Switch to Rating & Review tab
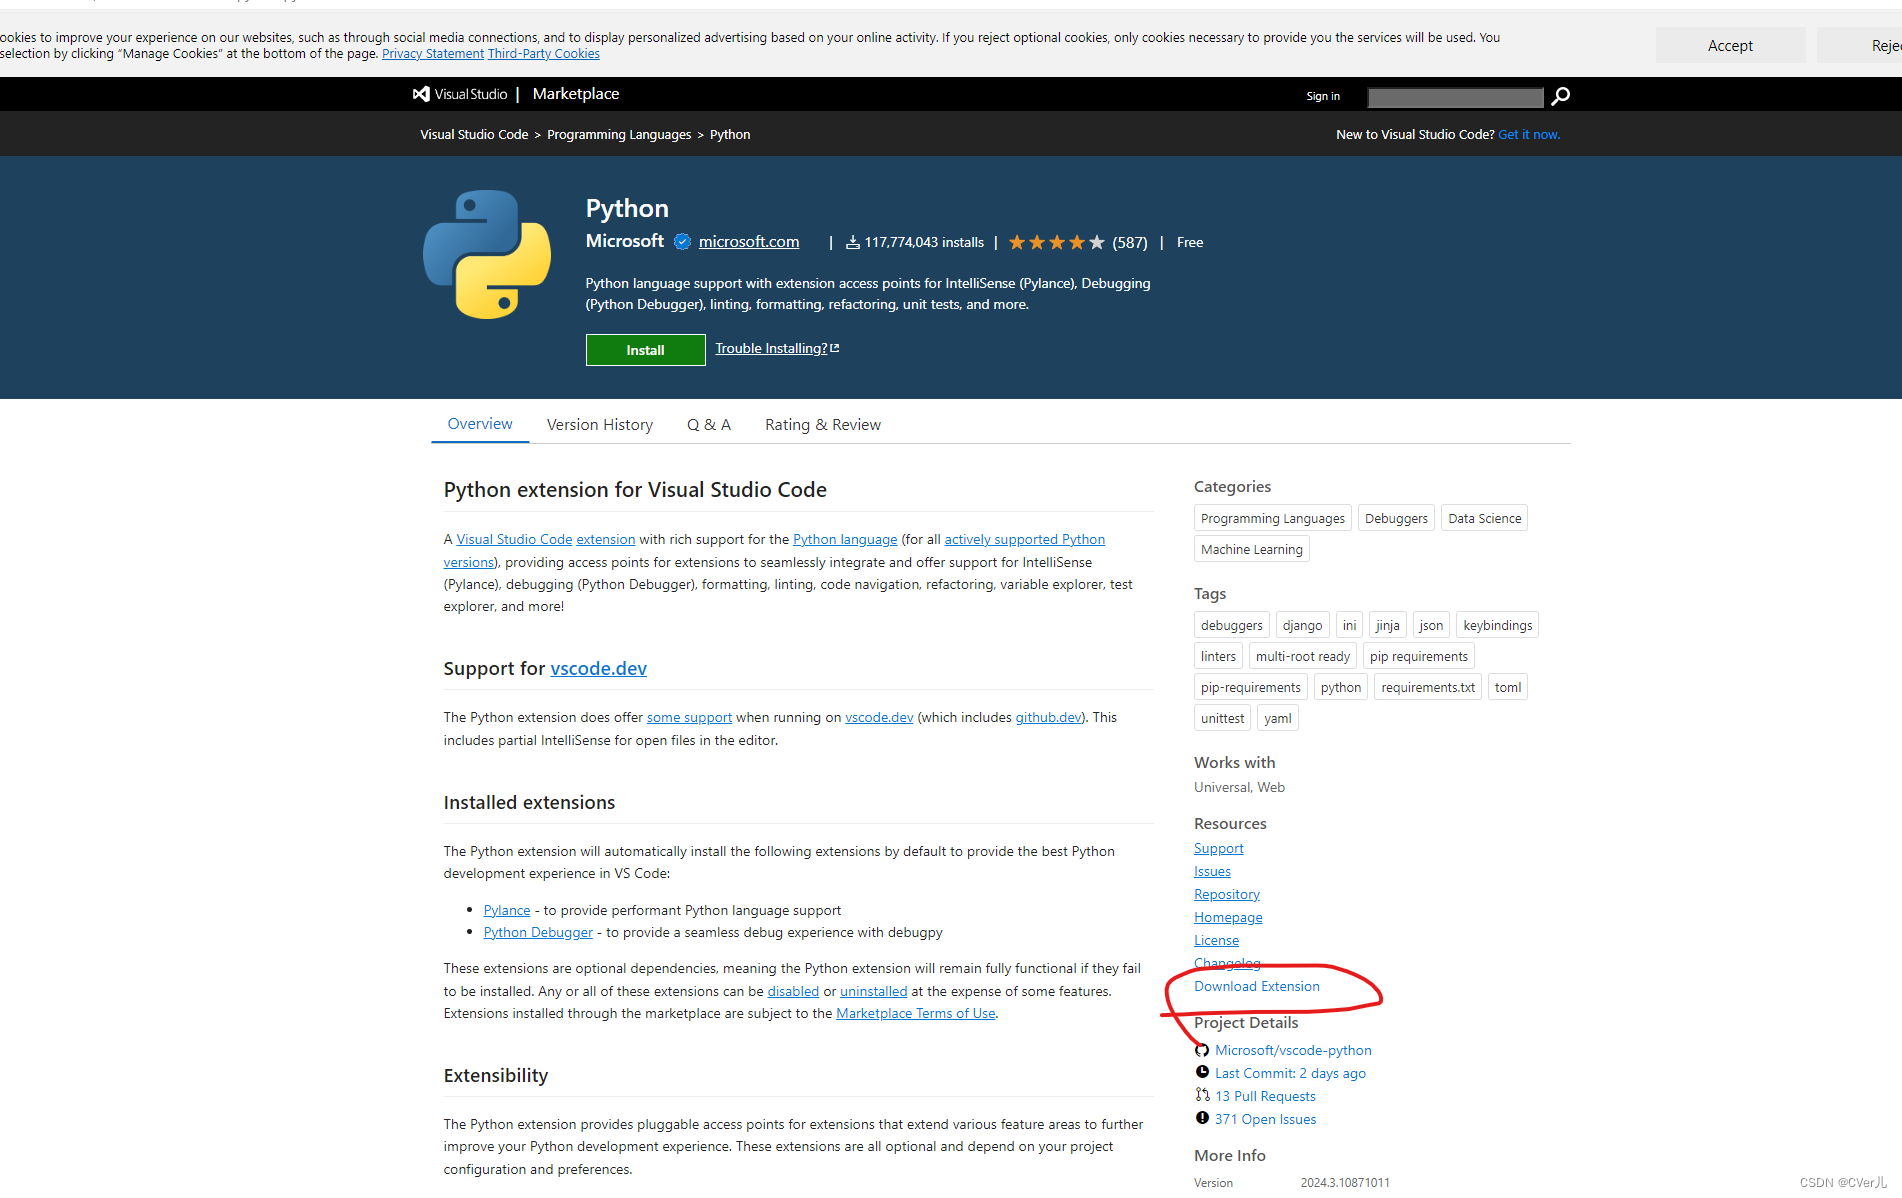This screenshot has width=1902, height=1198. point(823,425)
